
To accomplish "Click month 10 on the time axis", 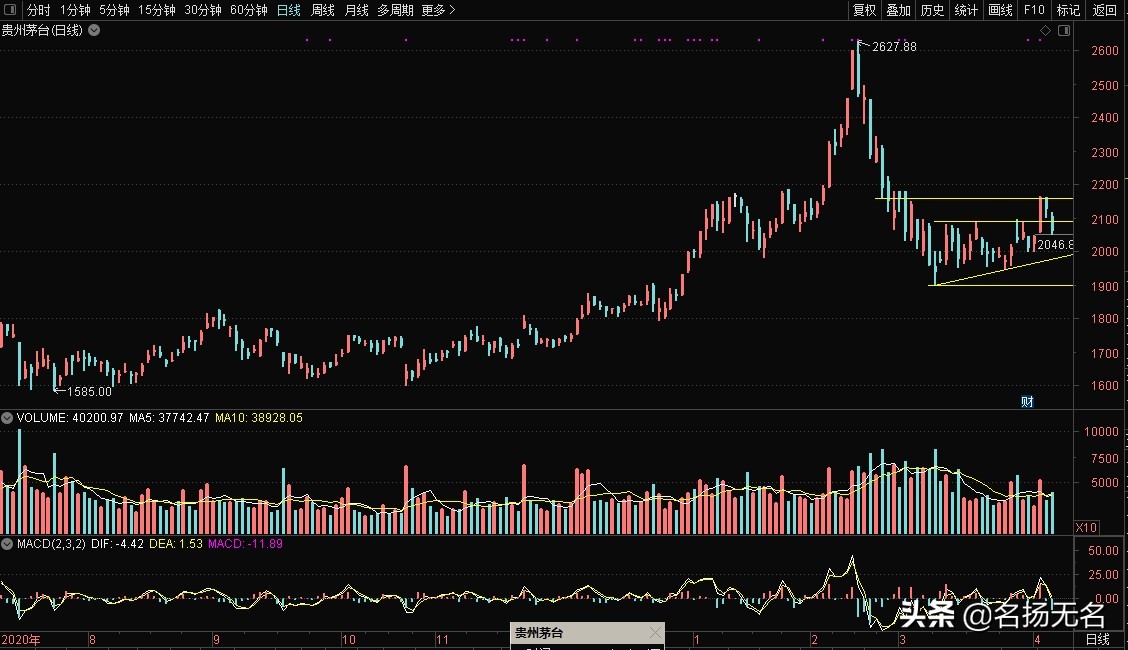I will pos(348,639).
